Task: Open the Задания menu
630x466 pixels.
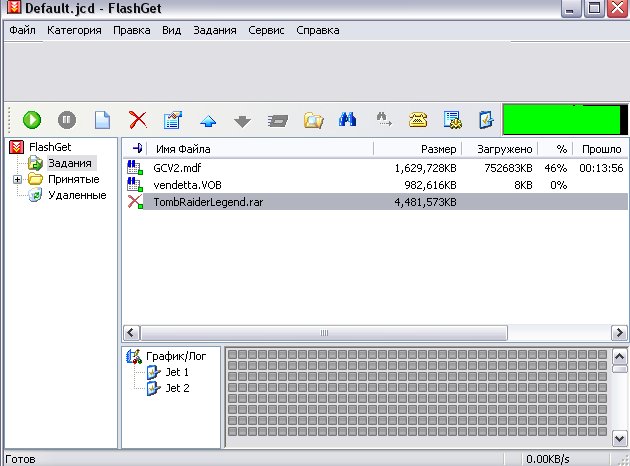Action: 215,30
